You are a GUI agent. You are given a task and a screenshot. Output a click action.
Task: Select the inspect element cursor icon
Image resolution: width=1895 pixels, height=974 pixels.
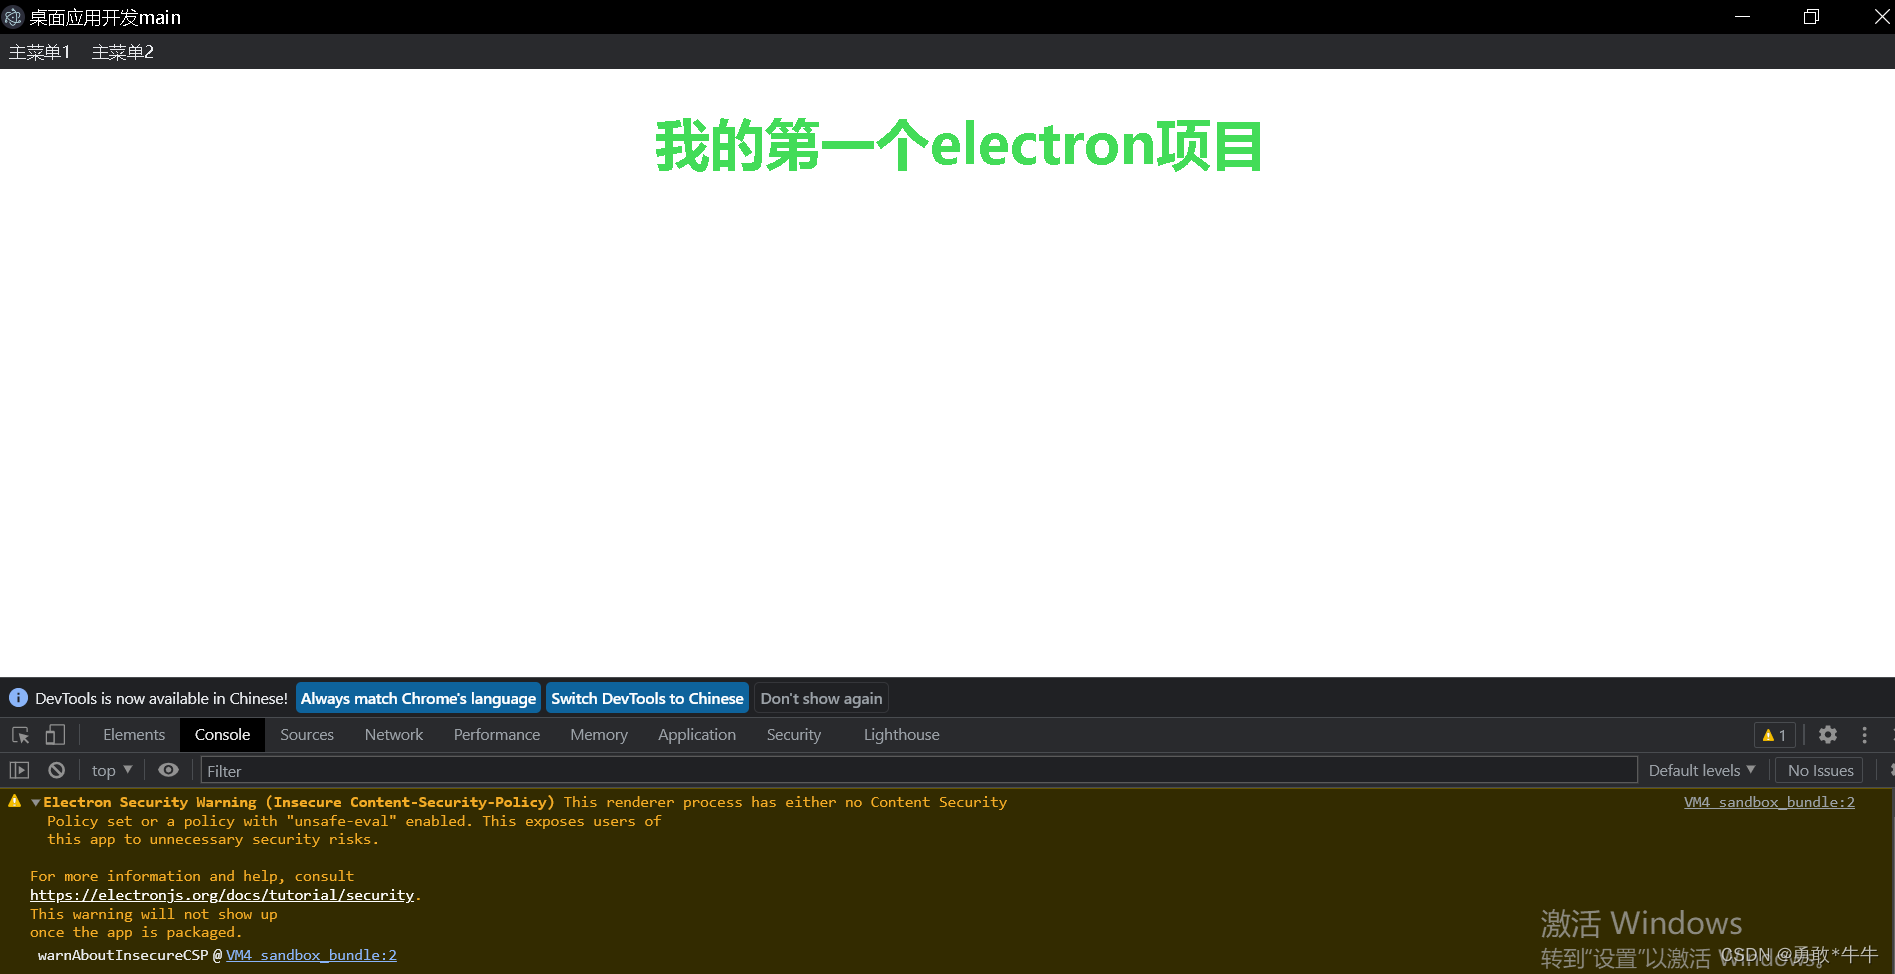[x=20, y=735]
